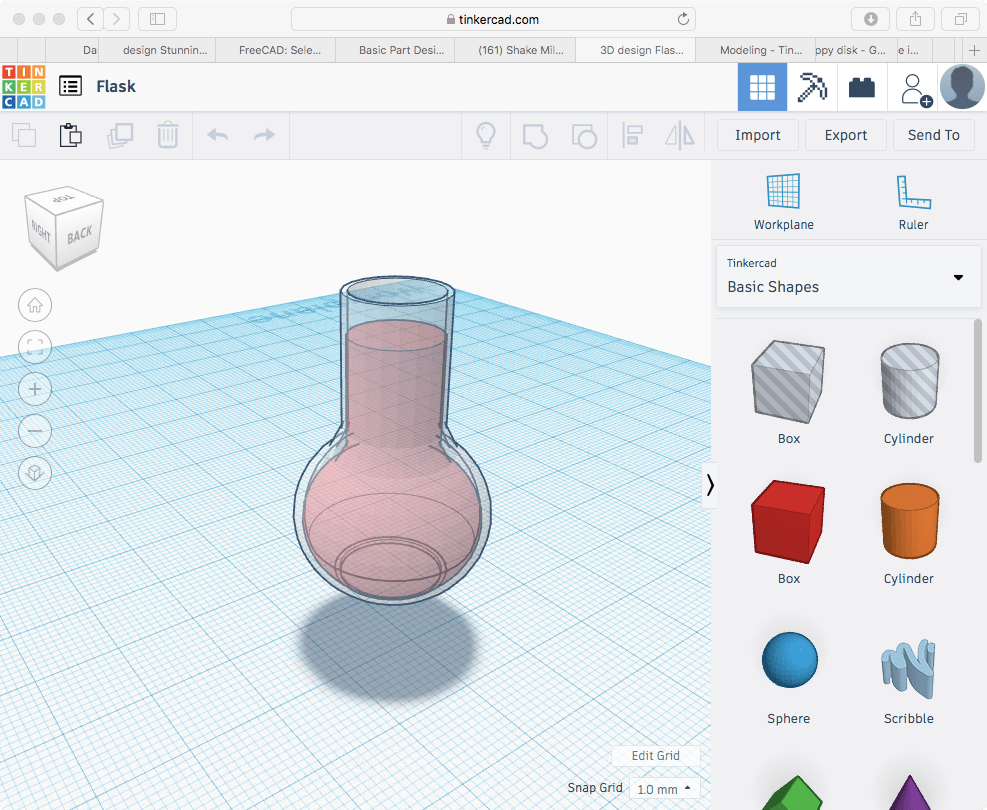Open the Basic Shapes category dropdown

[845, 277]
